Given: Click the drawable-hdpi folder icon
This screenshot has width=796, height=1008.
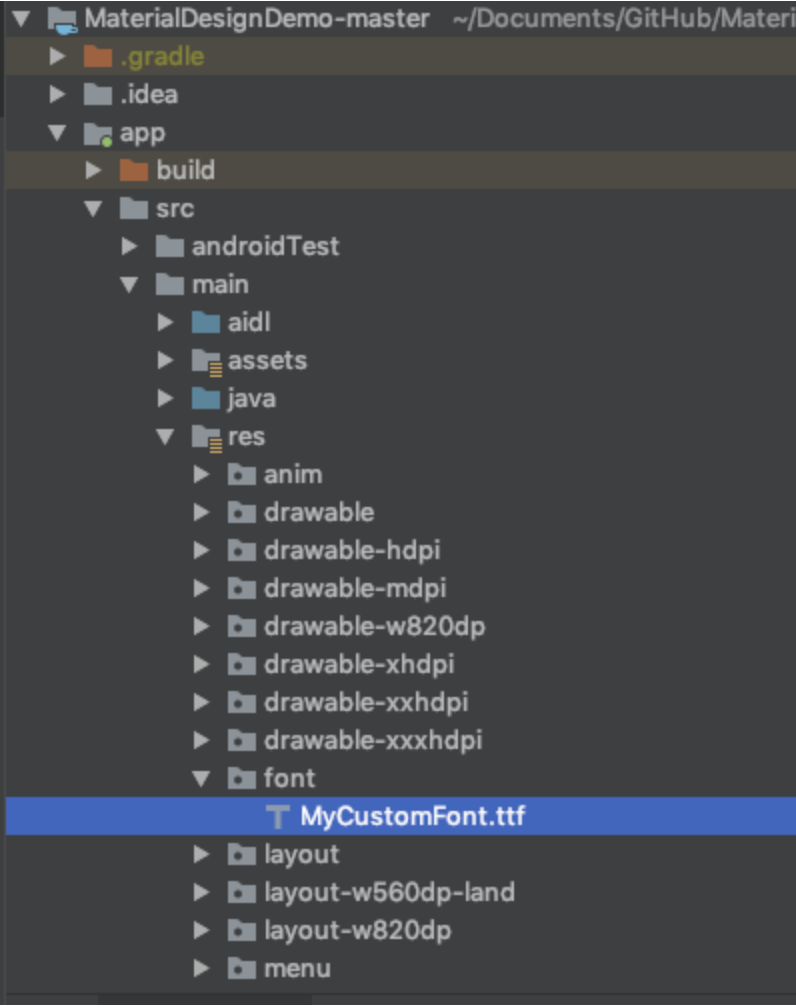Looking at the screenshot, I should coord(240,550).
